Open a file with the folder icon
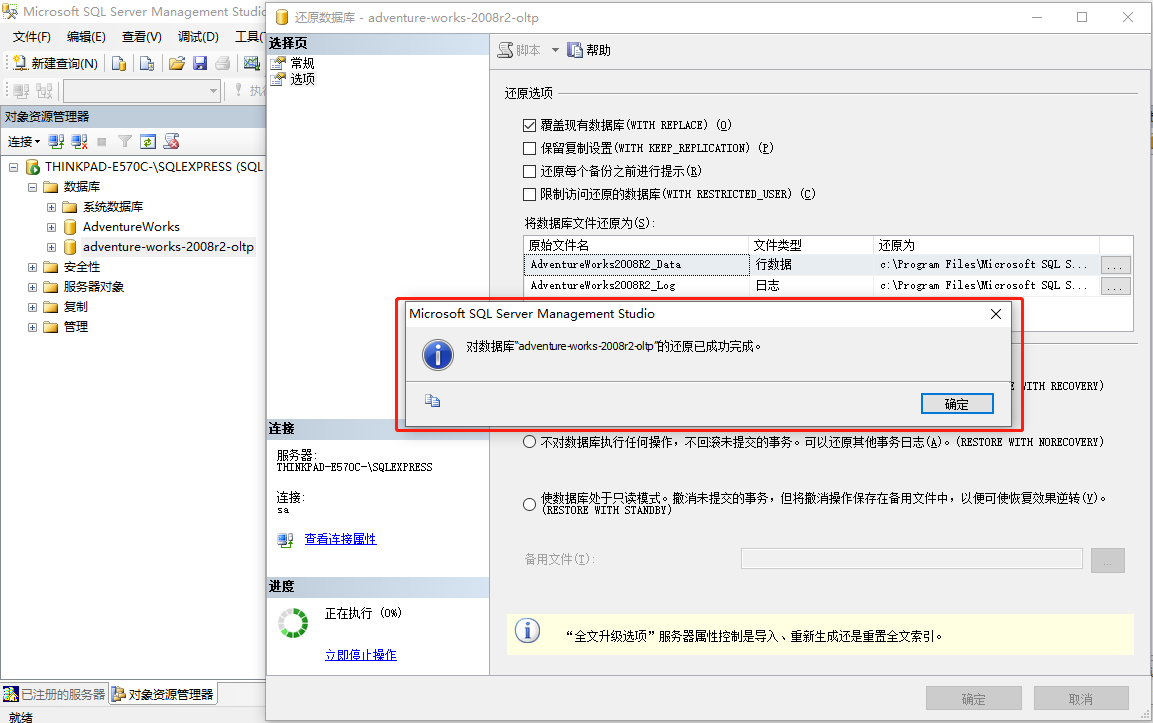 click(x=176, y=64)
